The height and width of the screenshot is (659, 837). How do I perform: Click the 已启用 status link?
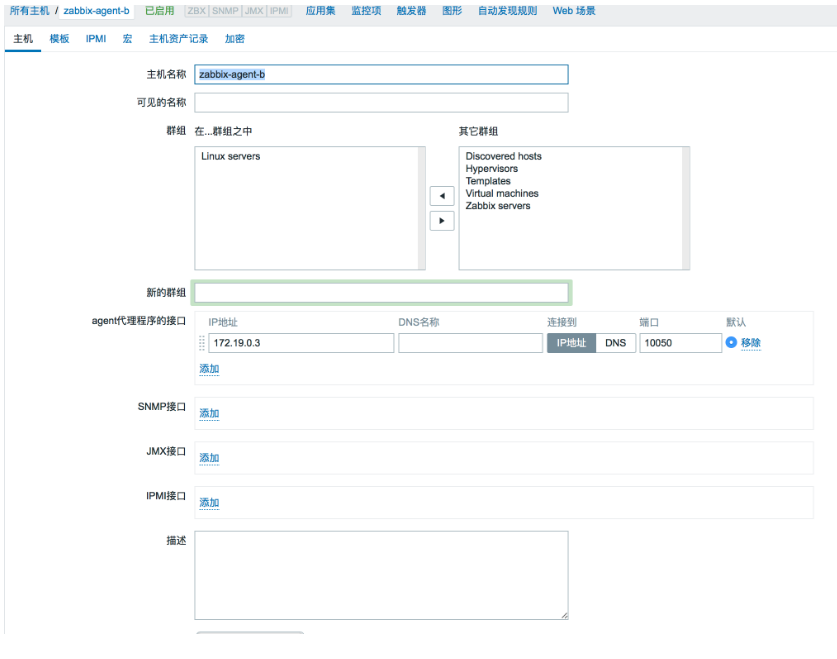click(160, 11)
